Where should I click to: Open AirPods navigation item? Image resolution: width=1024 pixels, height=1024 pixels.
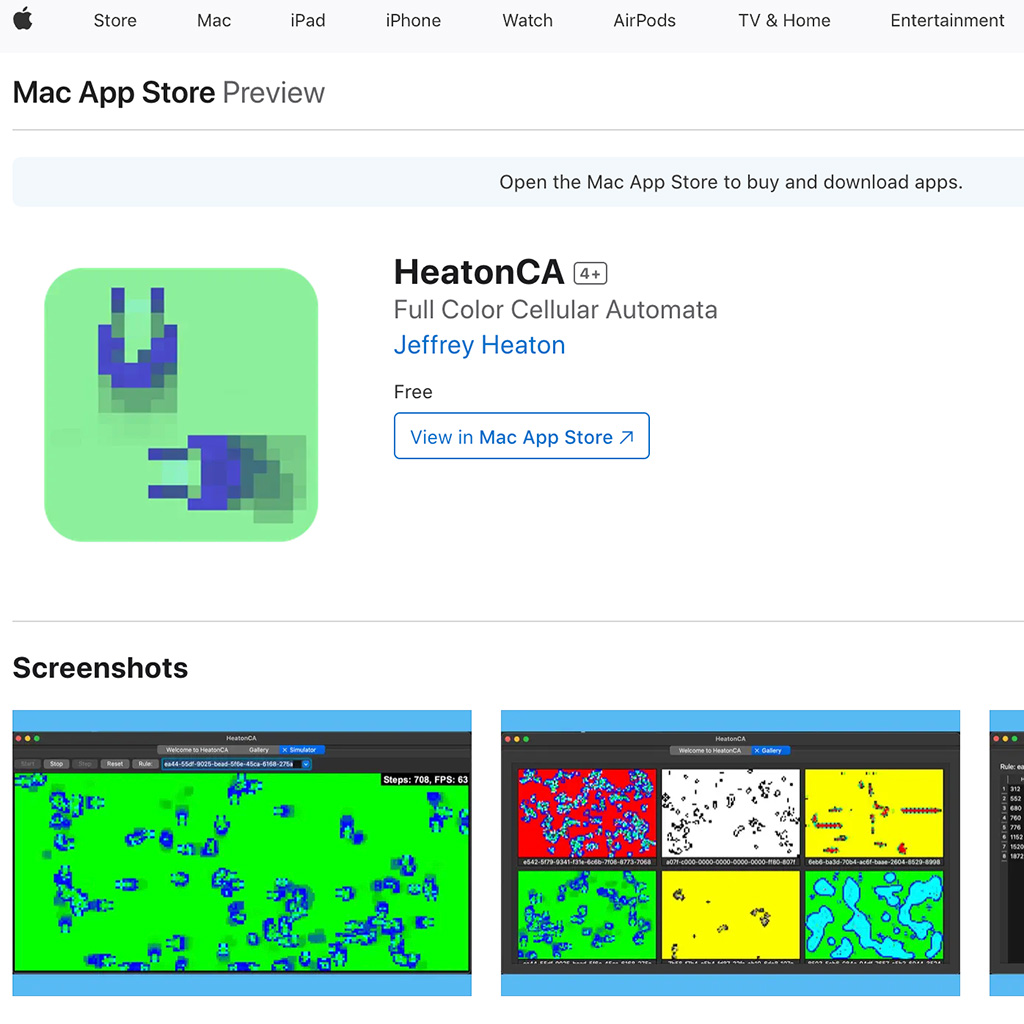point(644,21)
